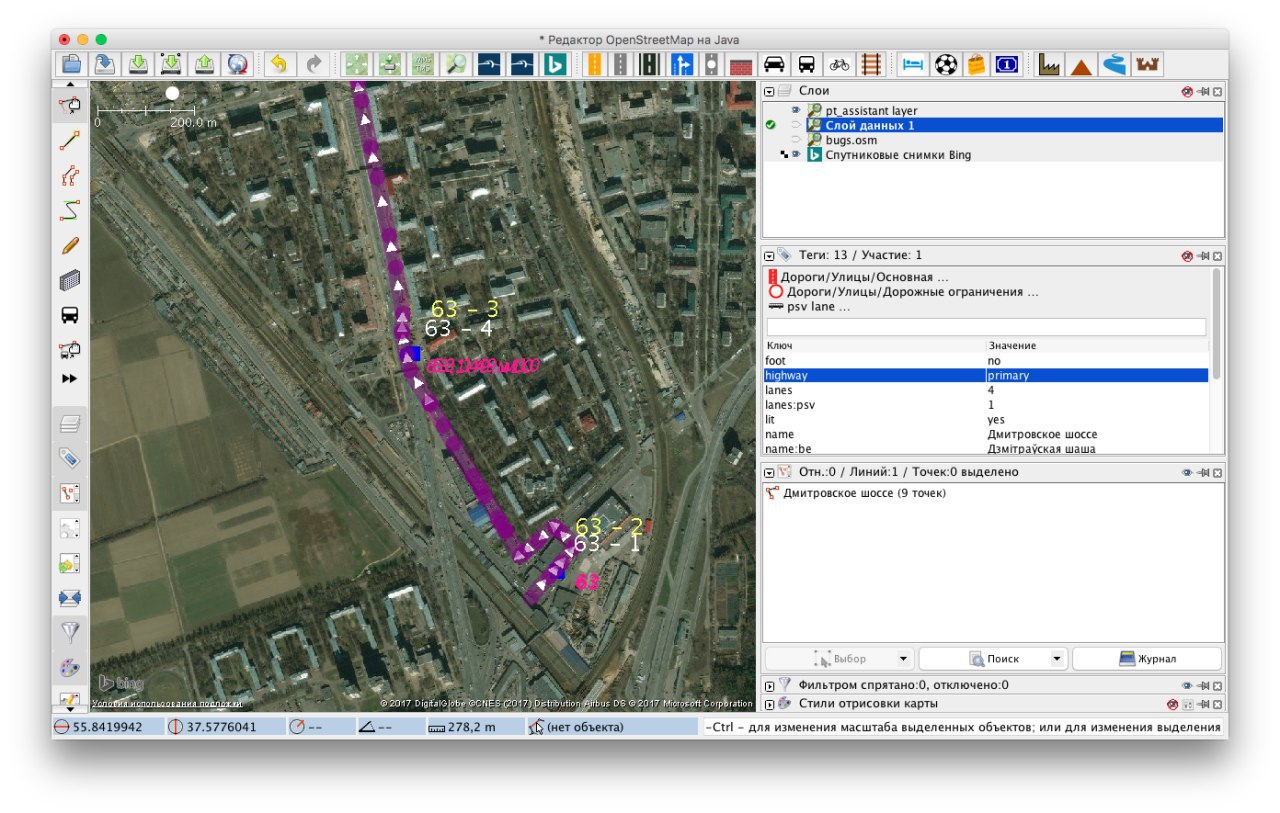Open the brown triangle peak presets icon

1081,65
